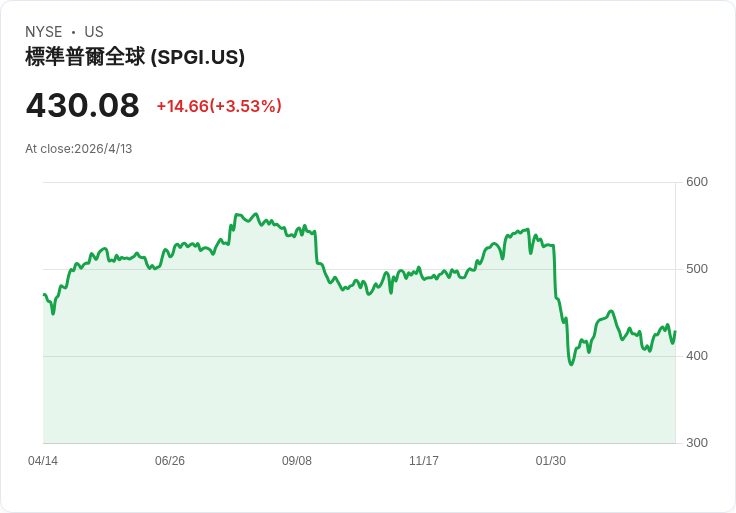
Task: Select the current price 430.08
Action: point(82,105)
